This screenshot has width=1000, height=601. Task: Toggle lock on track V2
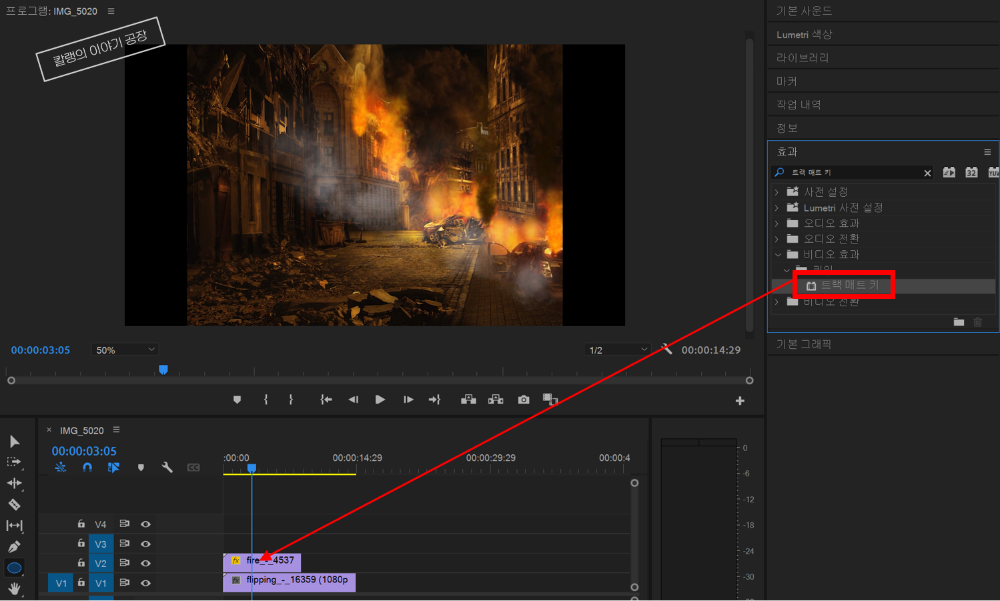click(x=81, y=563)
